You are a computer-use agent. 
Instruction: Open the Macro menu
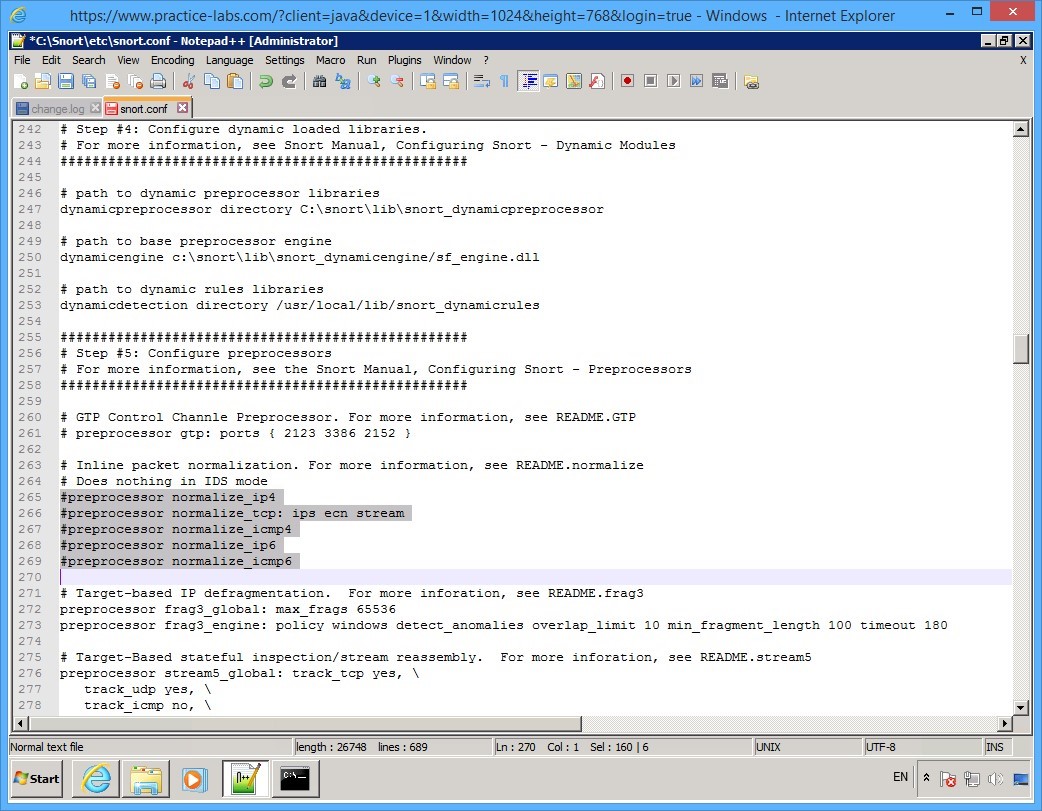tap(330, 60)
